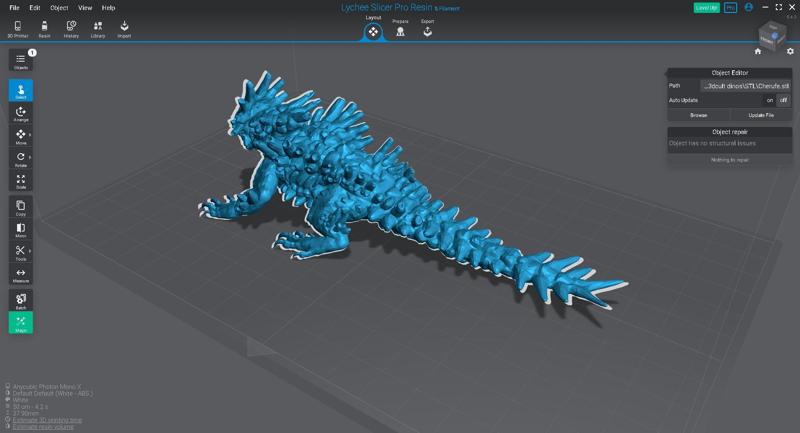Toggle fullscreen window mode
800x433 pixels.
click(779, 7)
